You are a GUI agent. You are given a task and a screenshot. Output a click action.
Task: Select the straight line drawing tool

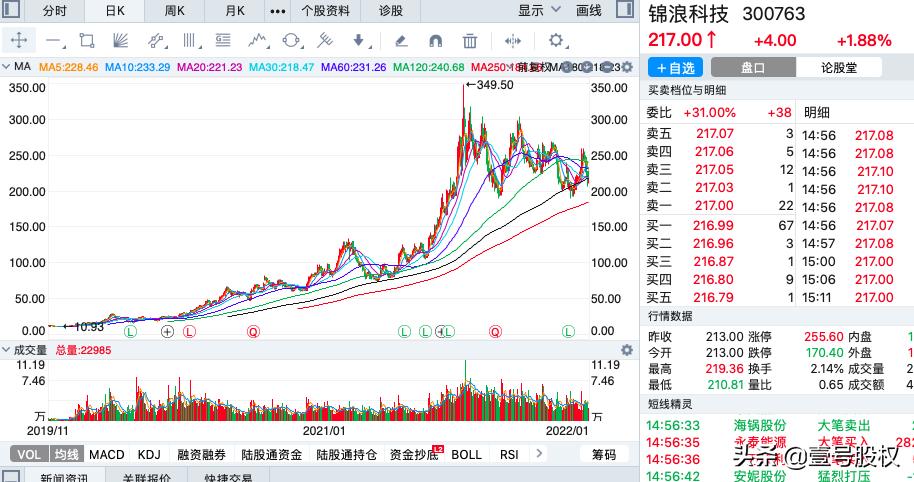point(54,41)
